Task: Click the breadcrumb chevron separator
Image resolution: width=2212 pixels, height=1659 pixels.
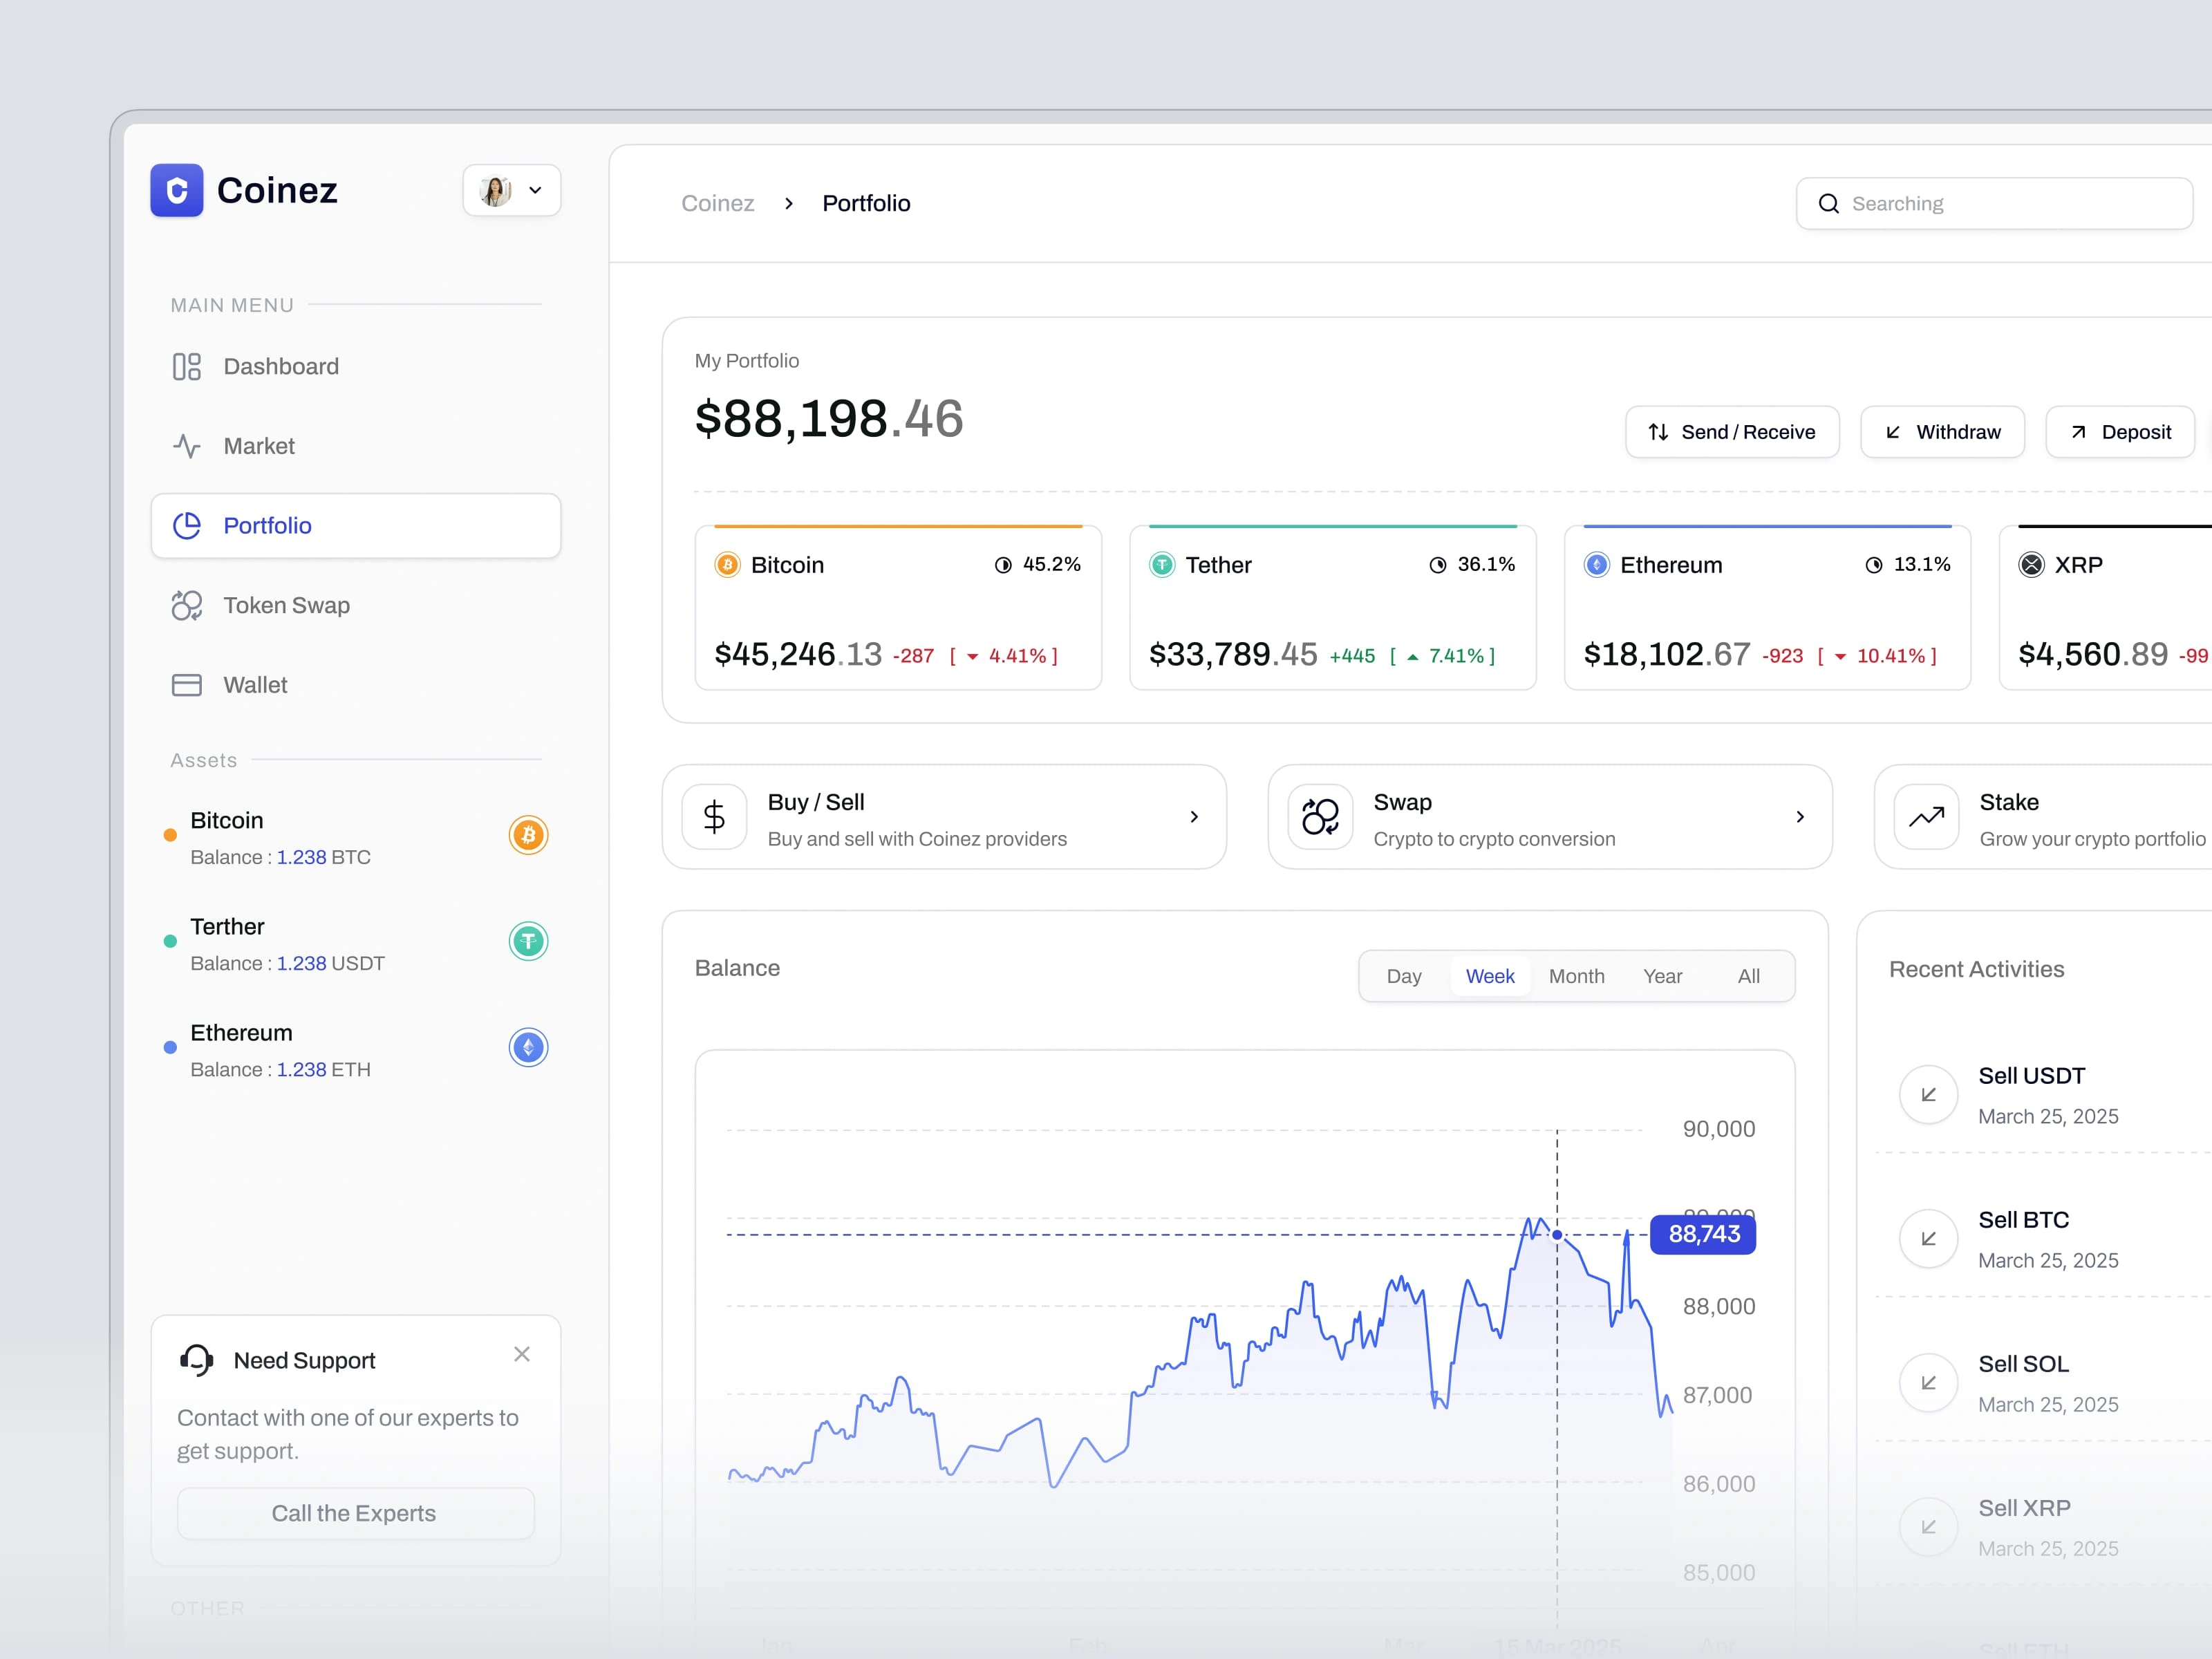Action: (x=788, y=203)
